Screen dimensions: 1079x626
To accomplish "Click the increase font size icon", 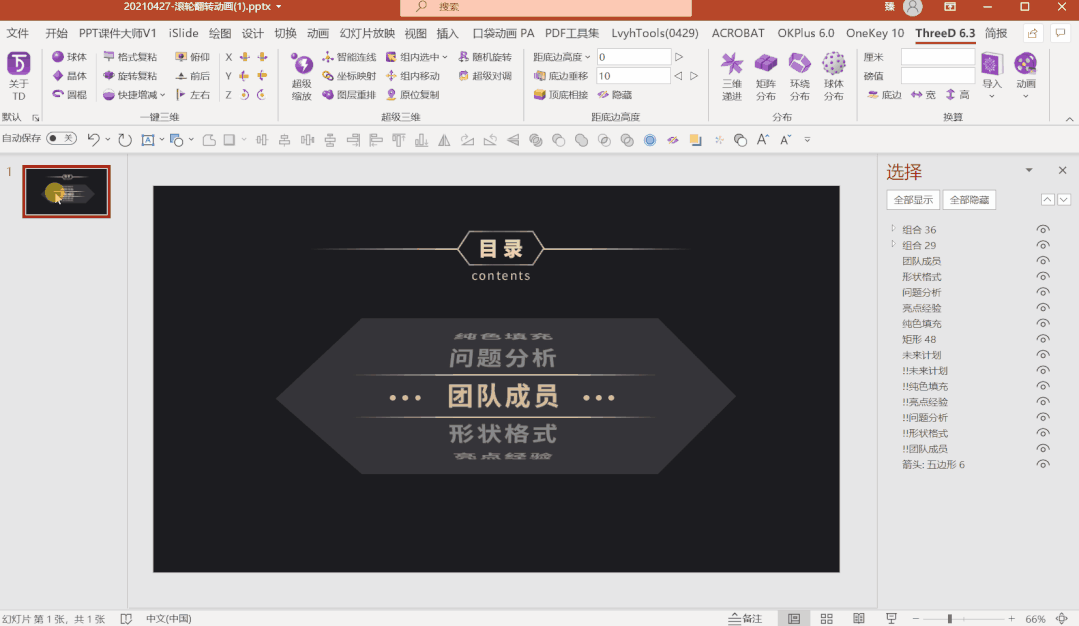I will click(x=762, y=140).
